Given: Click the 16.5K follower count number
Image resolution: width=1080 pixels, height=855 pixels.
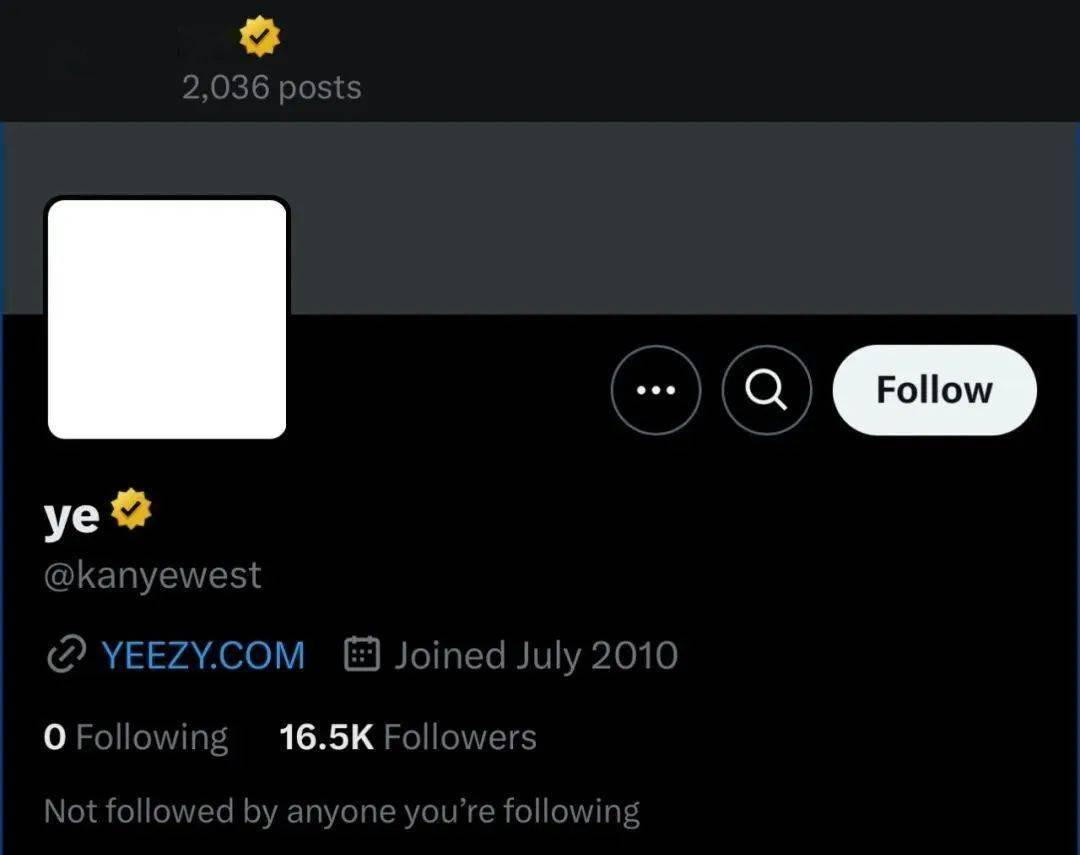Looking at the screenshot, I should coord(326,738).
